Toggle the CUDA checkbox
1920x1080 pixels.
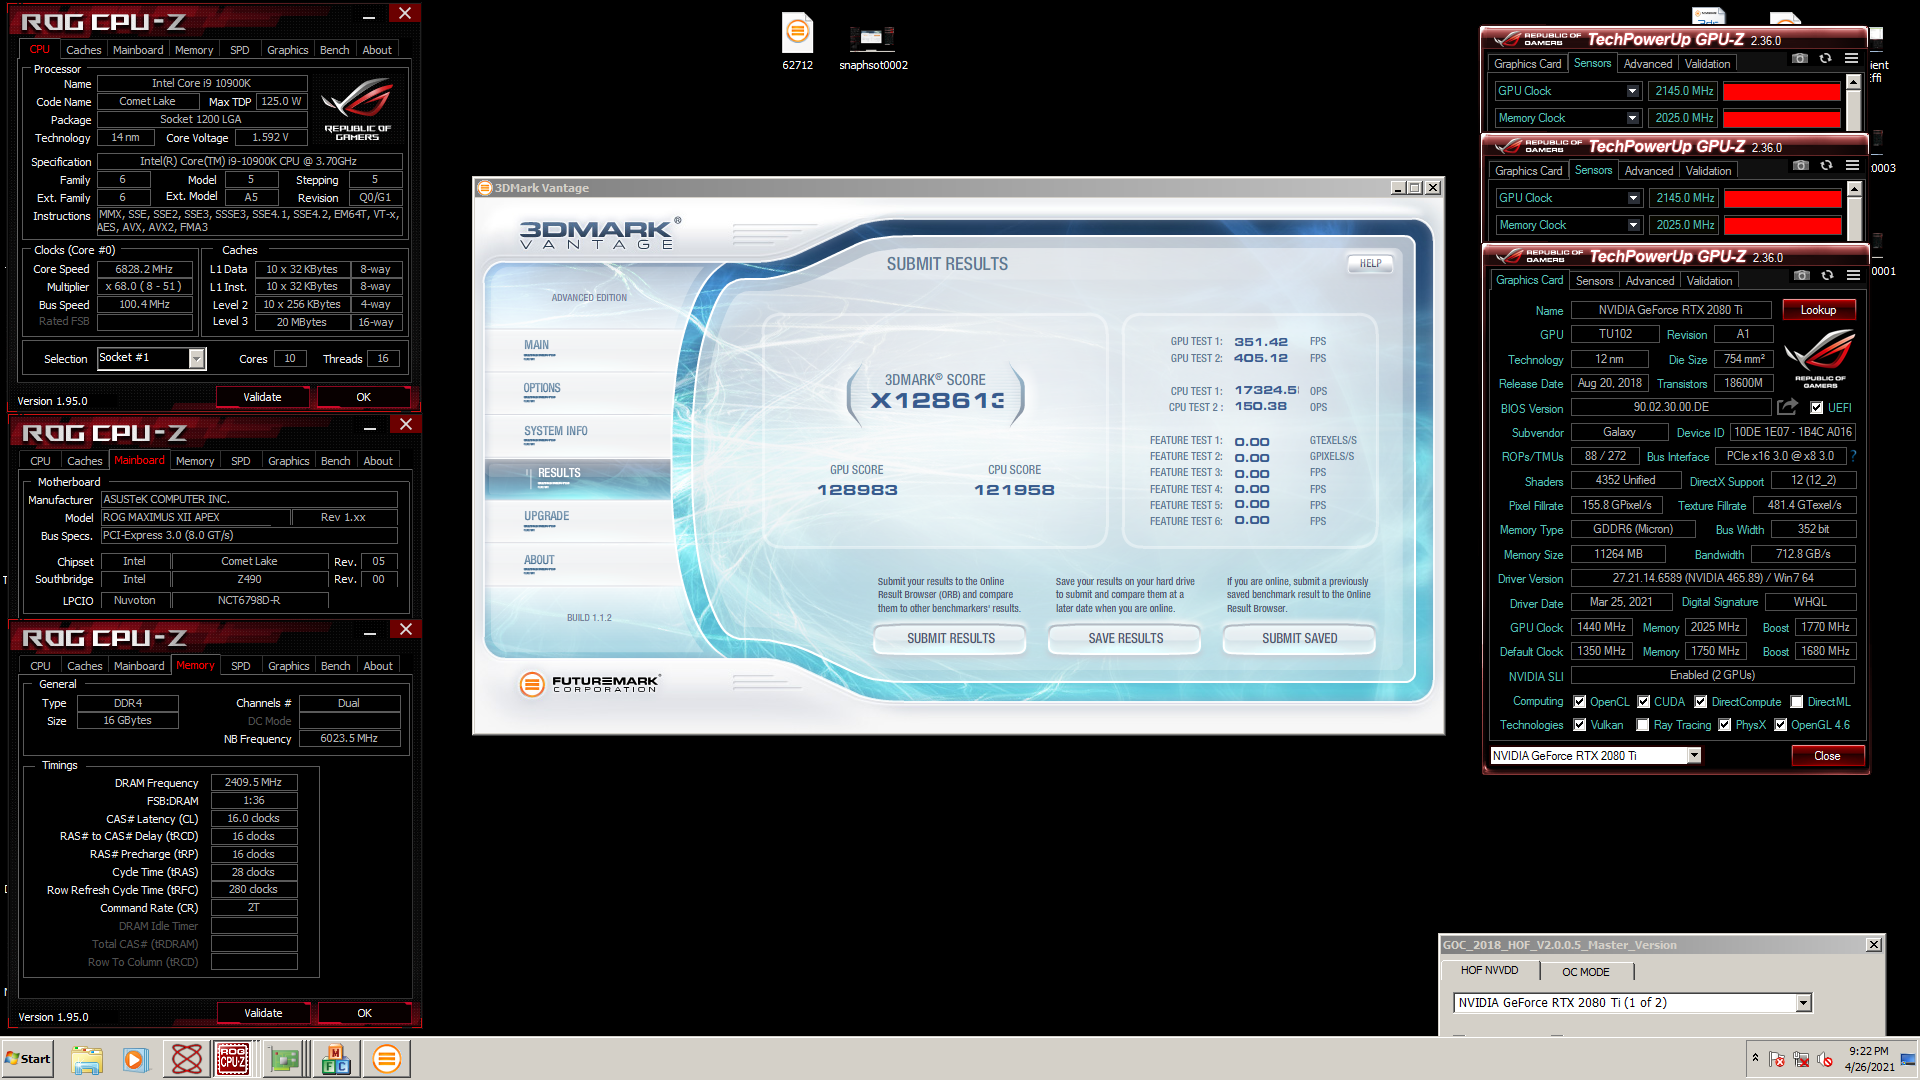(x=1644, y=702)
